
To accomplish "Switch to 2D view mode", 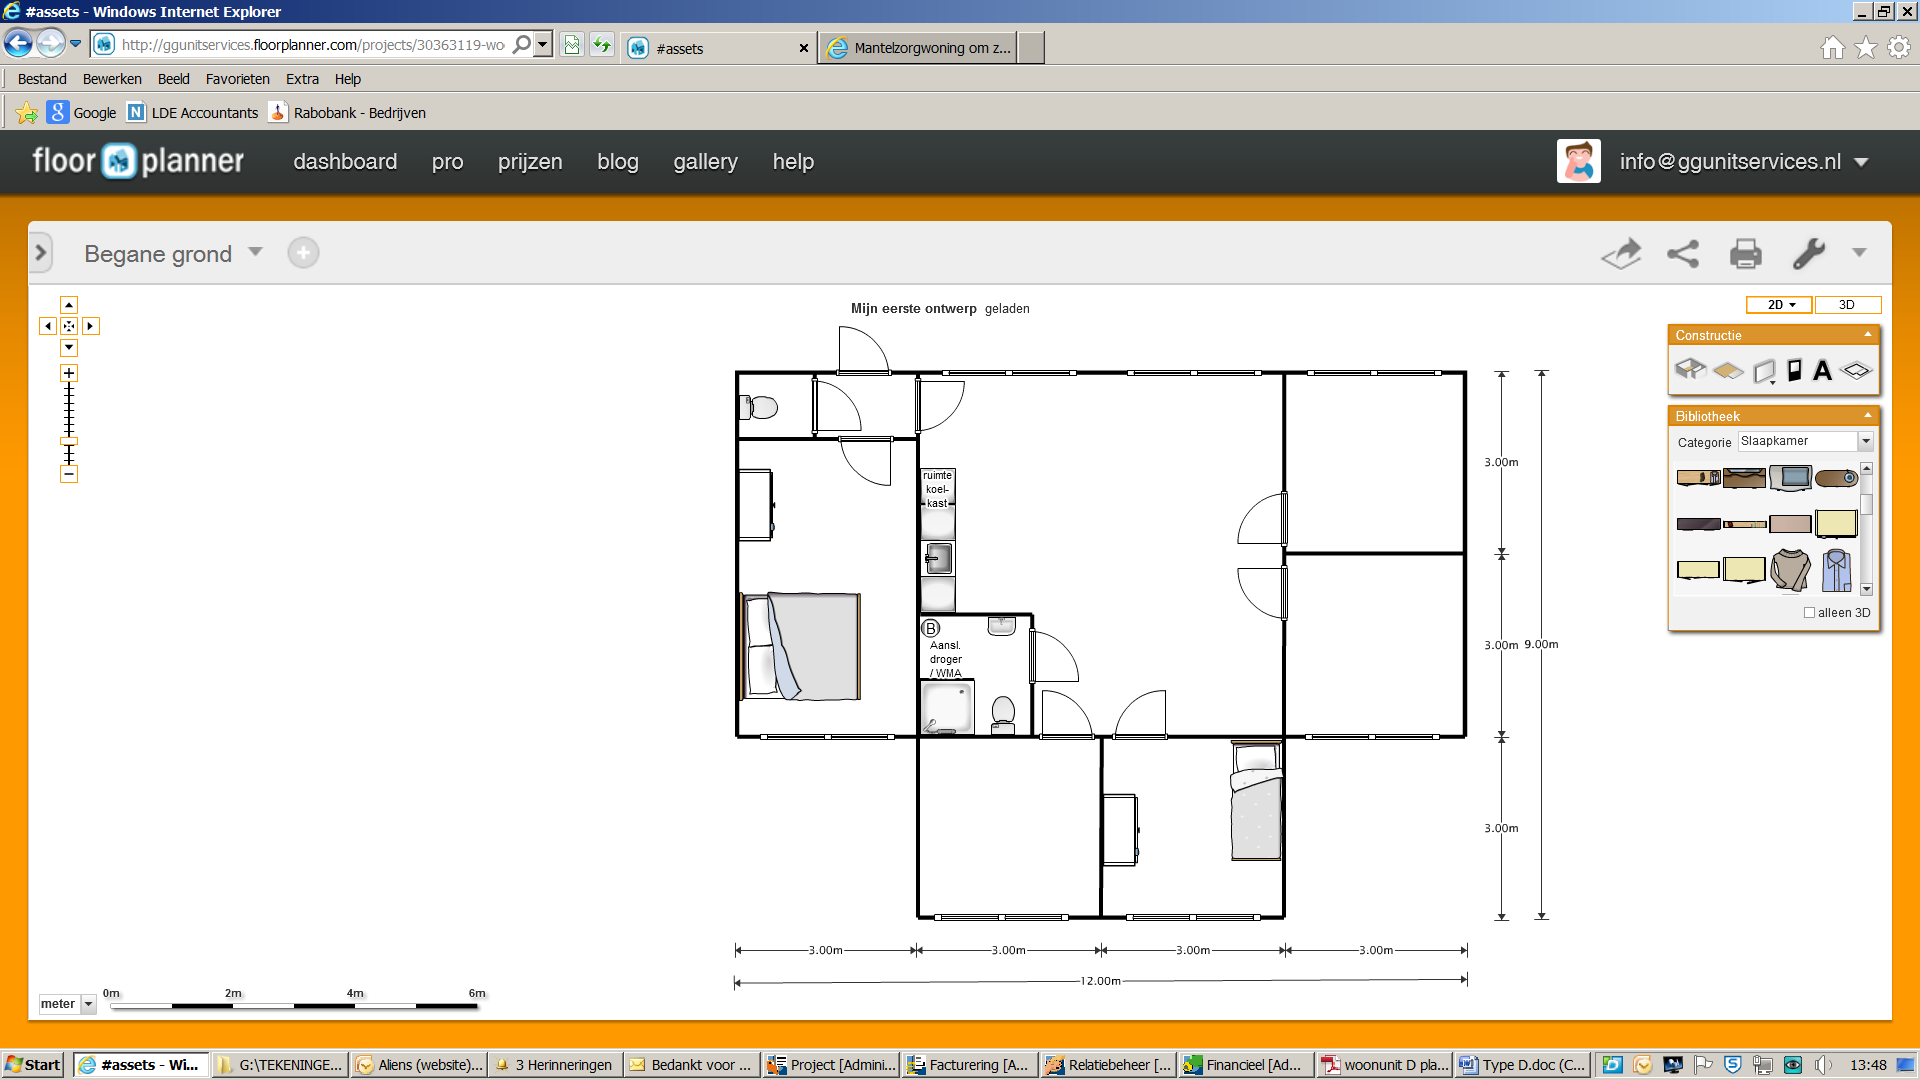I will pos(1779,305).
